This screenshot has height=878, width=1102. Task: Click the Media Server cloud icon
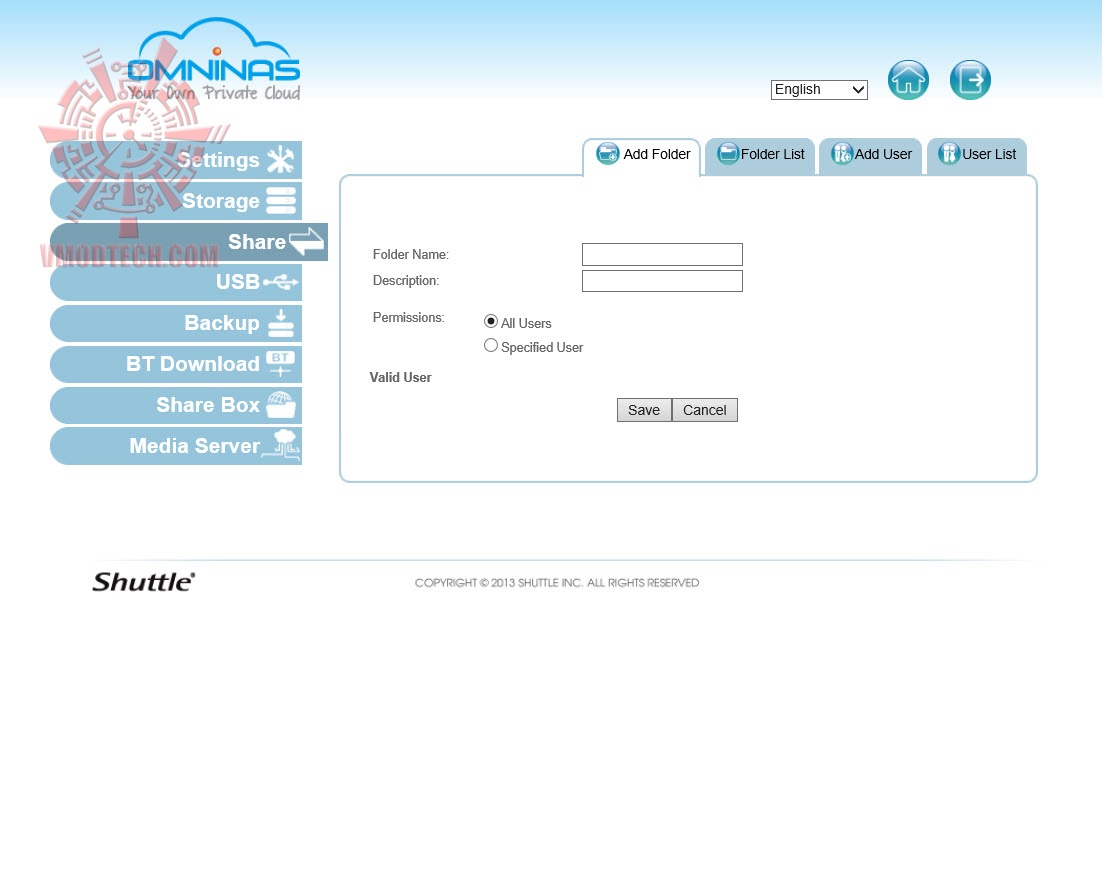coord(282,445)
